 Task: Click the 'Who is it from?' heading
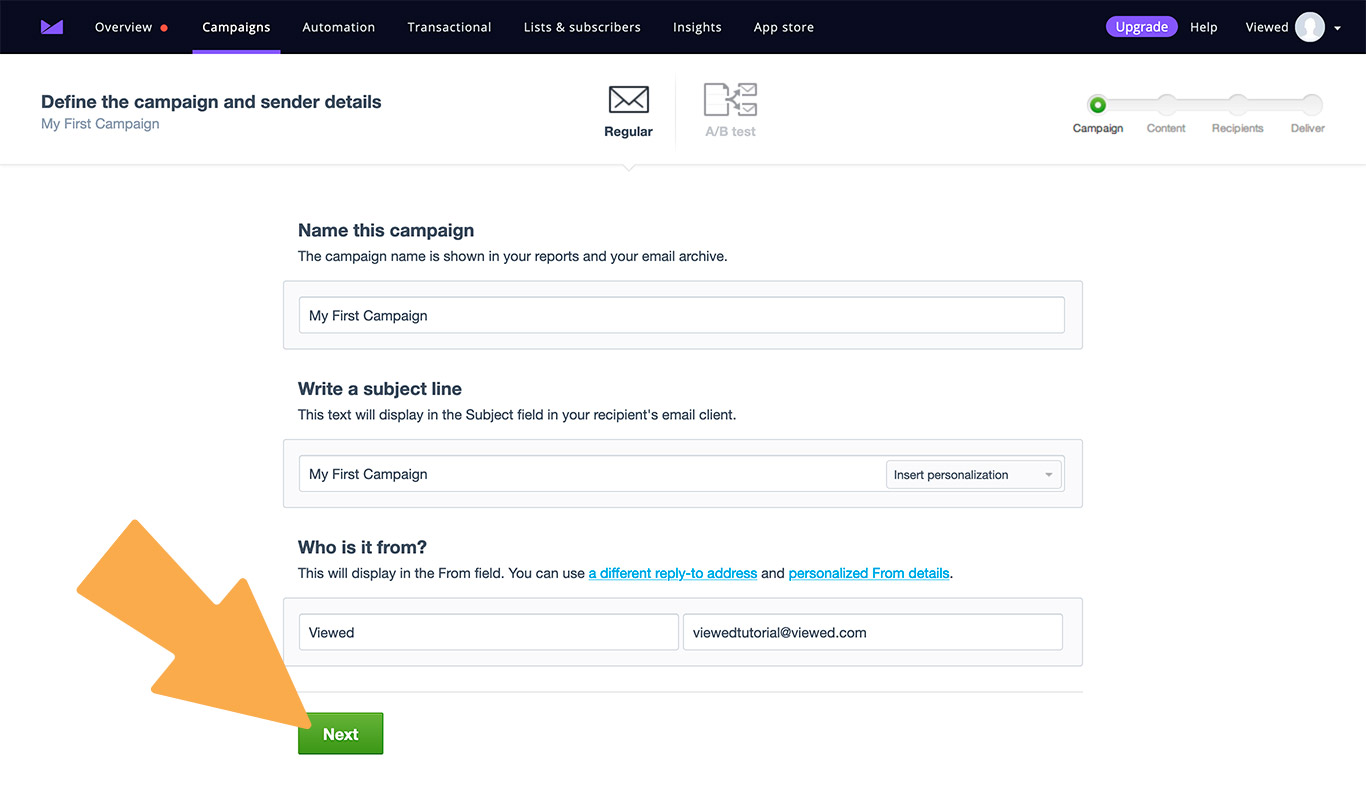coord(362,547)
